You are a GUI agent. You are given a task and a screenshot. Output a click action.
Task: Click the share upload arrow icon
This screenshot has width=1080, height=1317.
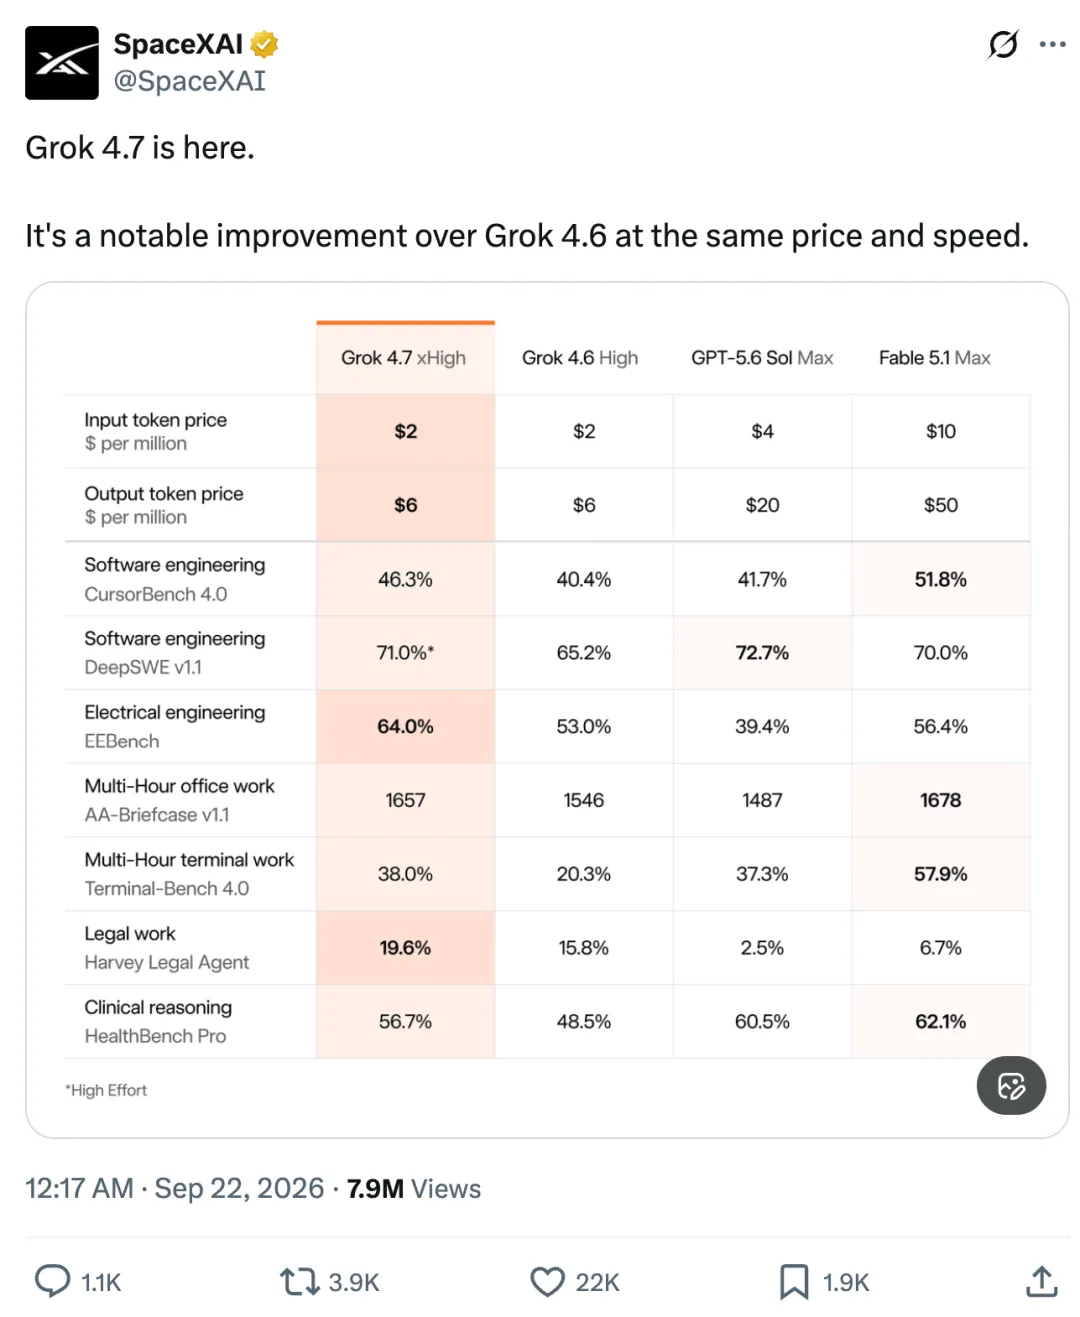[x=1042, y=1281]
